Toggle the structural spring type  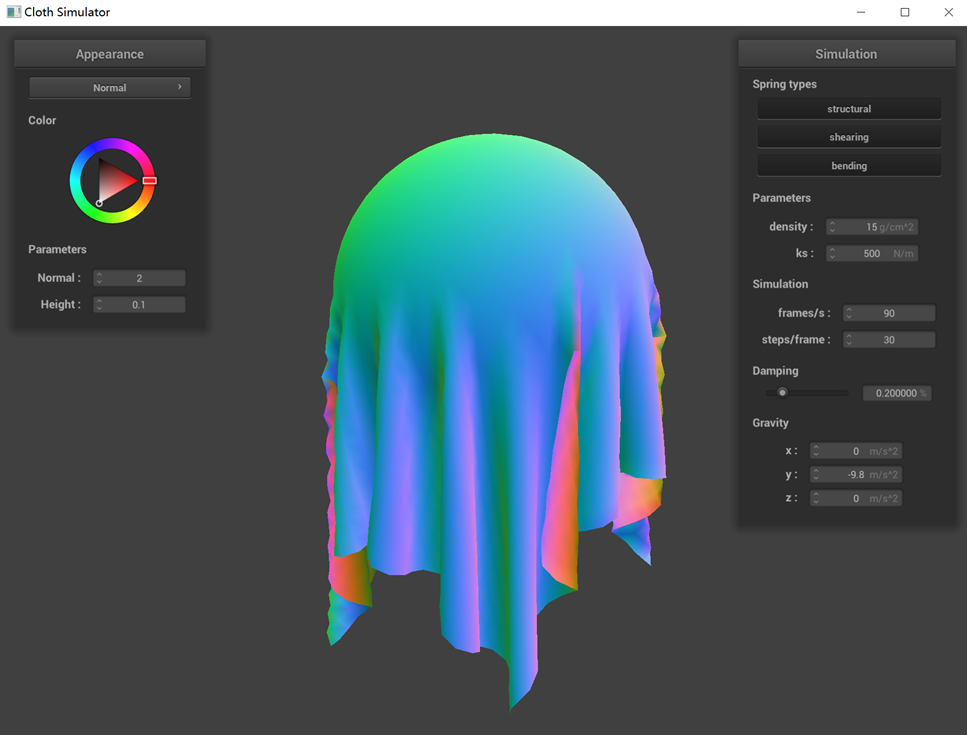849,109
